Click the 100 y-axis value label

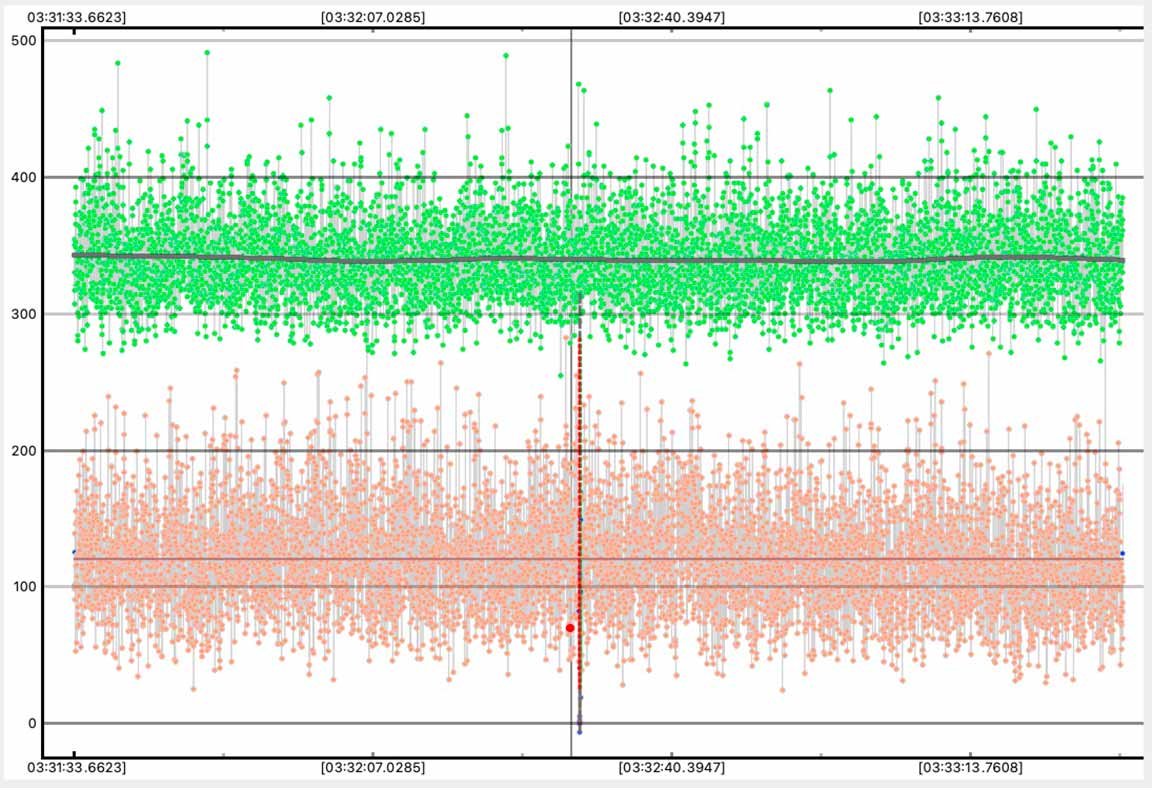(x=23, y=587)
